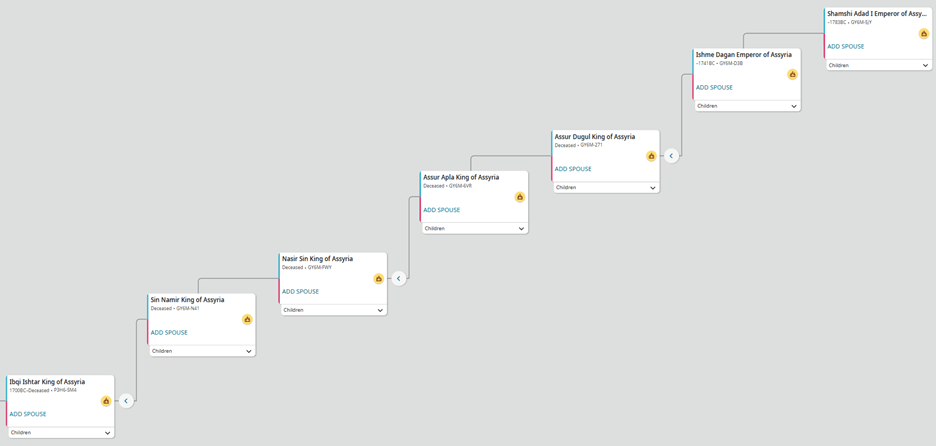The width and height of the screenshot is (936, 446).
Task: Open Sin Namir King of Assyria name
Action: point(187,299)
